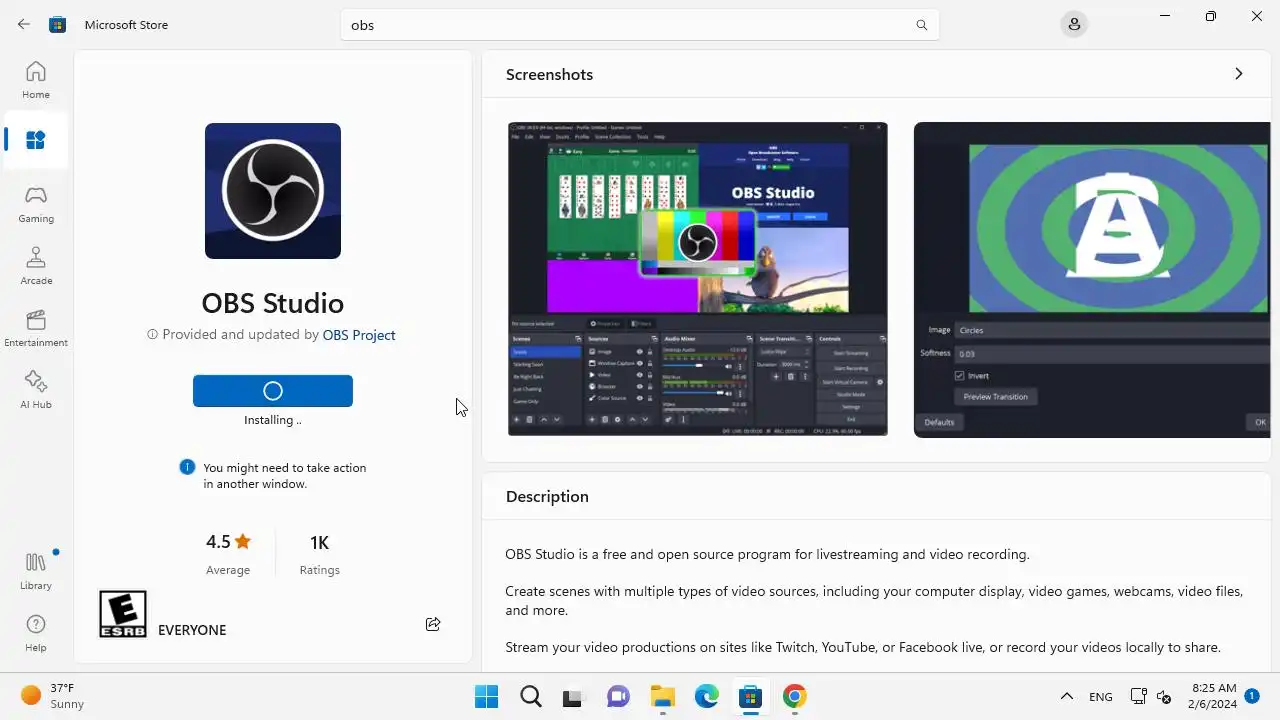Open Task View on taskbar

tap(573, 696)
